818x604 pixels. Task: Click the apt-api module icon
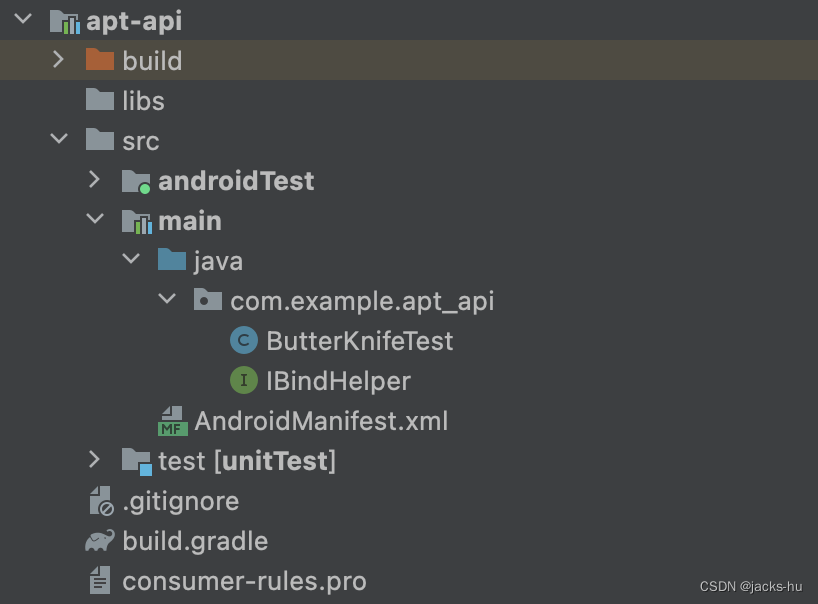click(64, 21)
